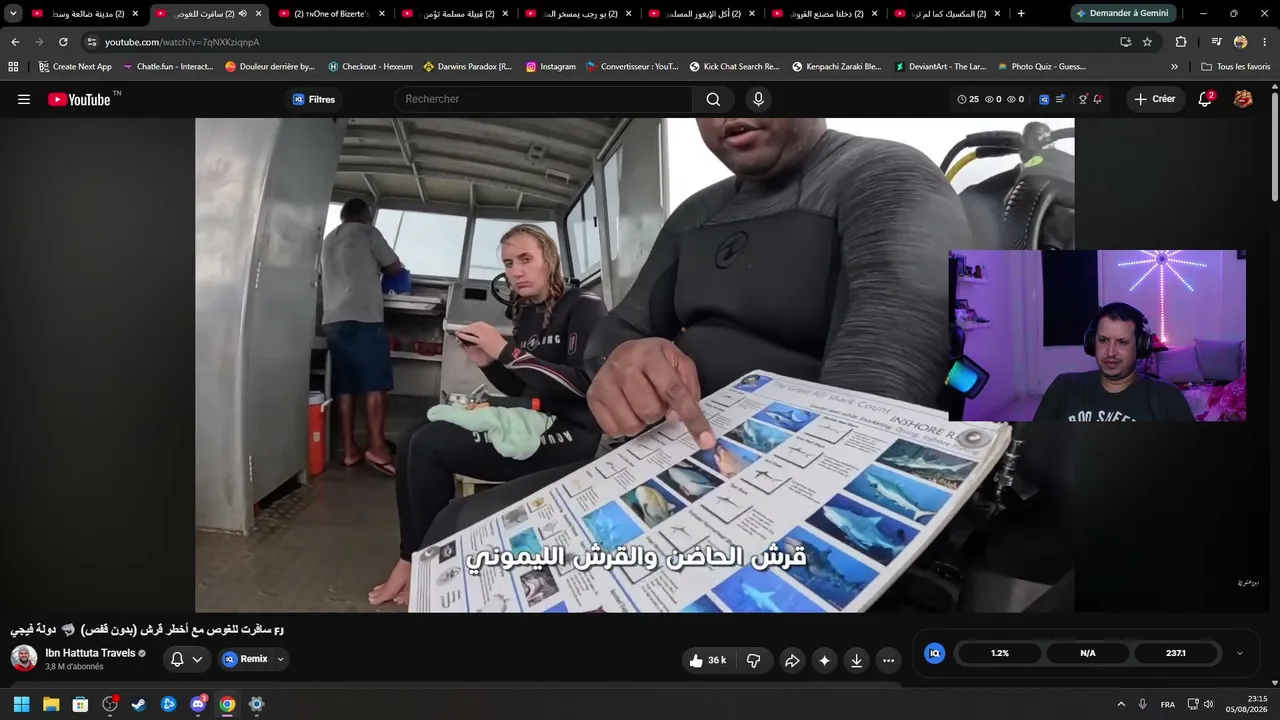Show hidden system tray icons

click(1121, 704)
